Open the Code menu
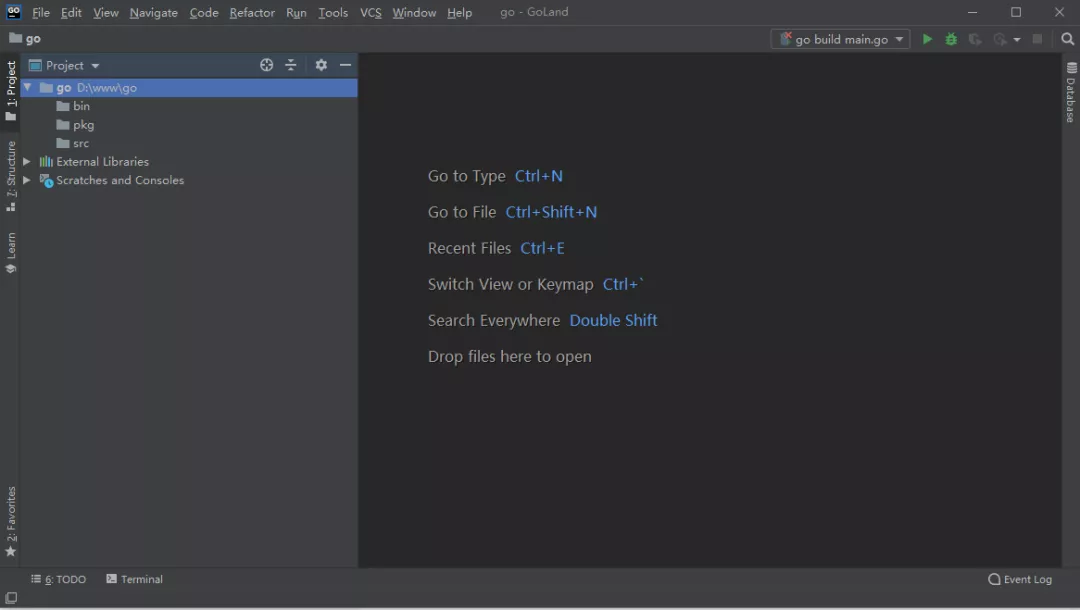 click(204, 12)
